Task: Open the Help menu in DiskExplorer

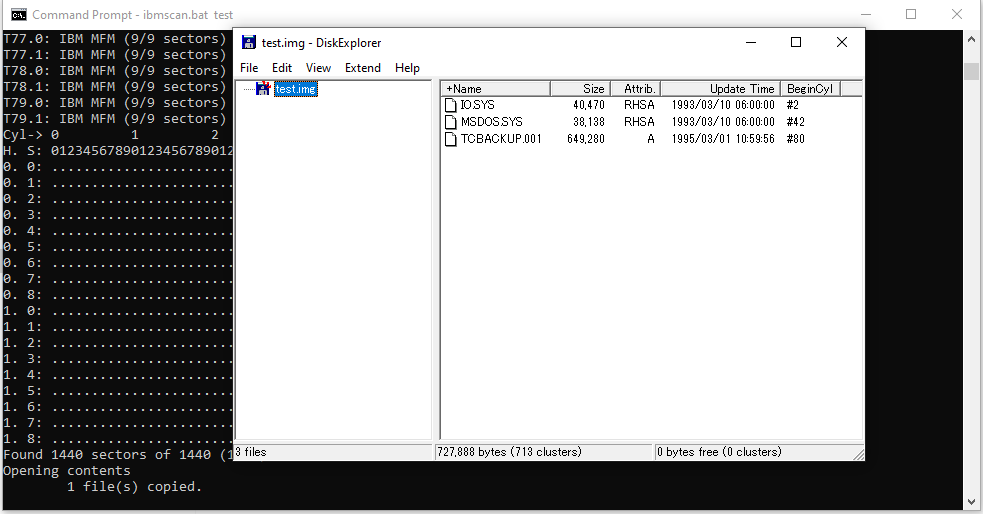Action: (x=407, y=68)
